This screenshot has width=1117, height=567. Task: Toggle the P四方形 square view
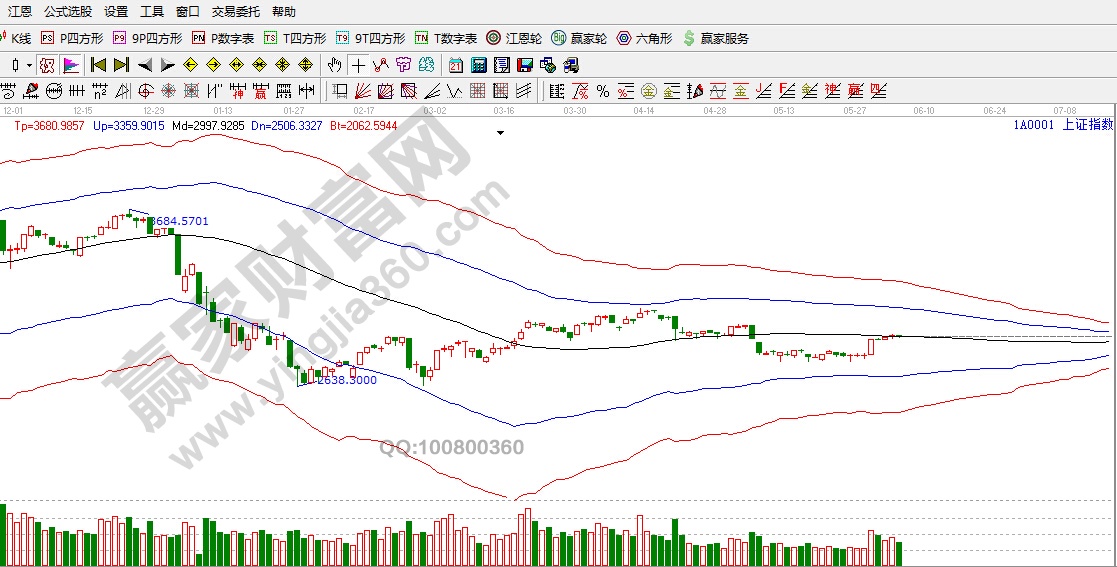click(x=72, y=38)
